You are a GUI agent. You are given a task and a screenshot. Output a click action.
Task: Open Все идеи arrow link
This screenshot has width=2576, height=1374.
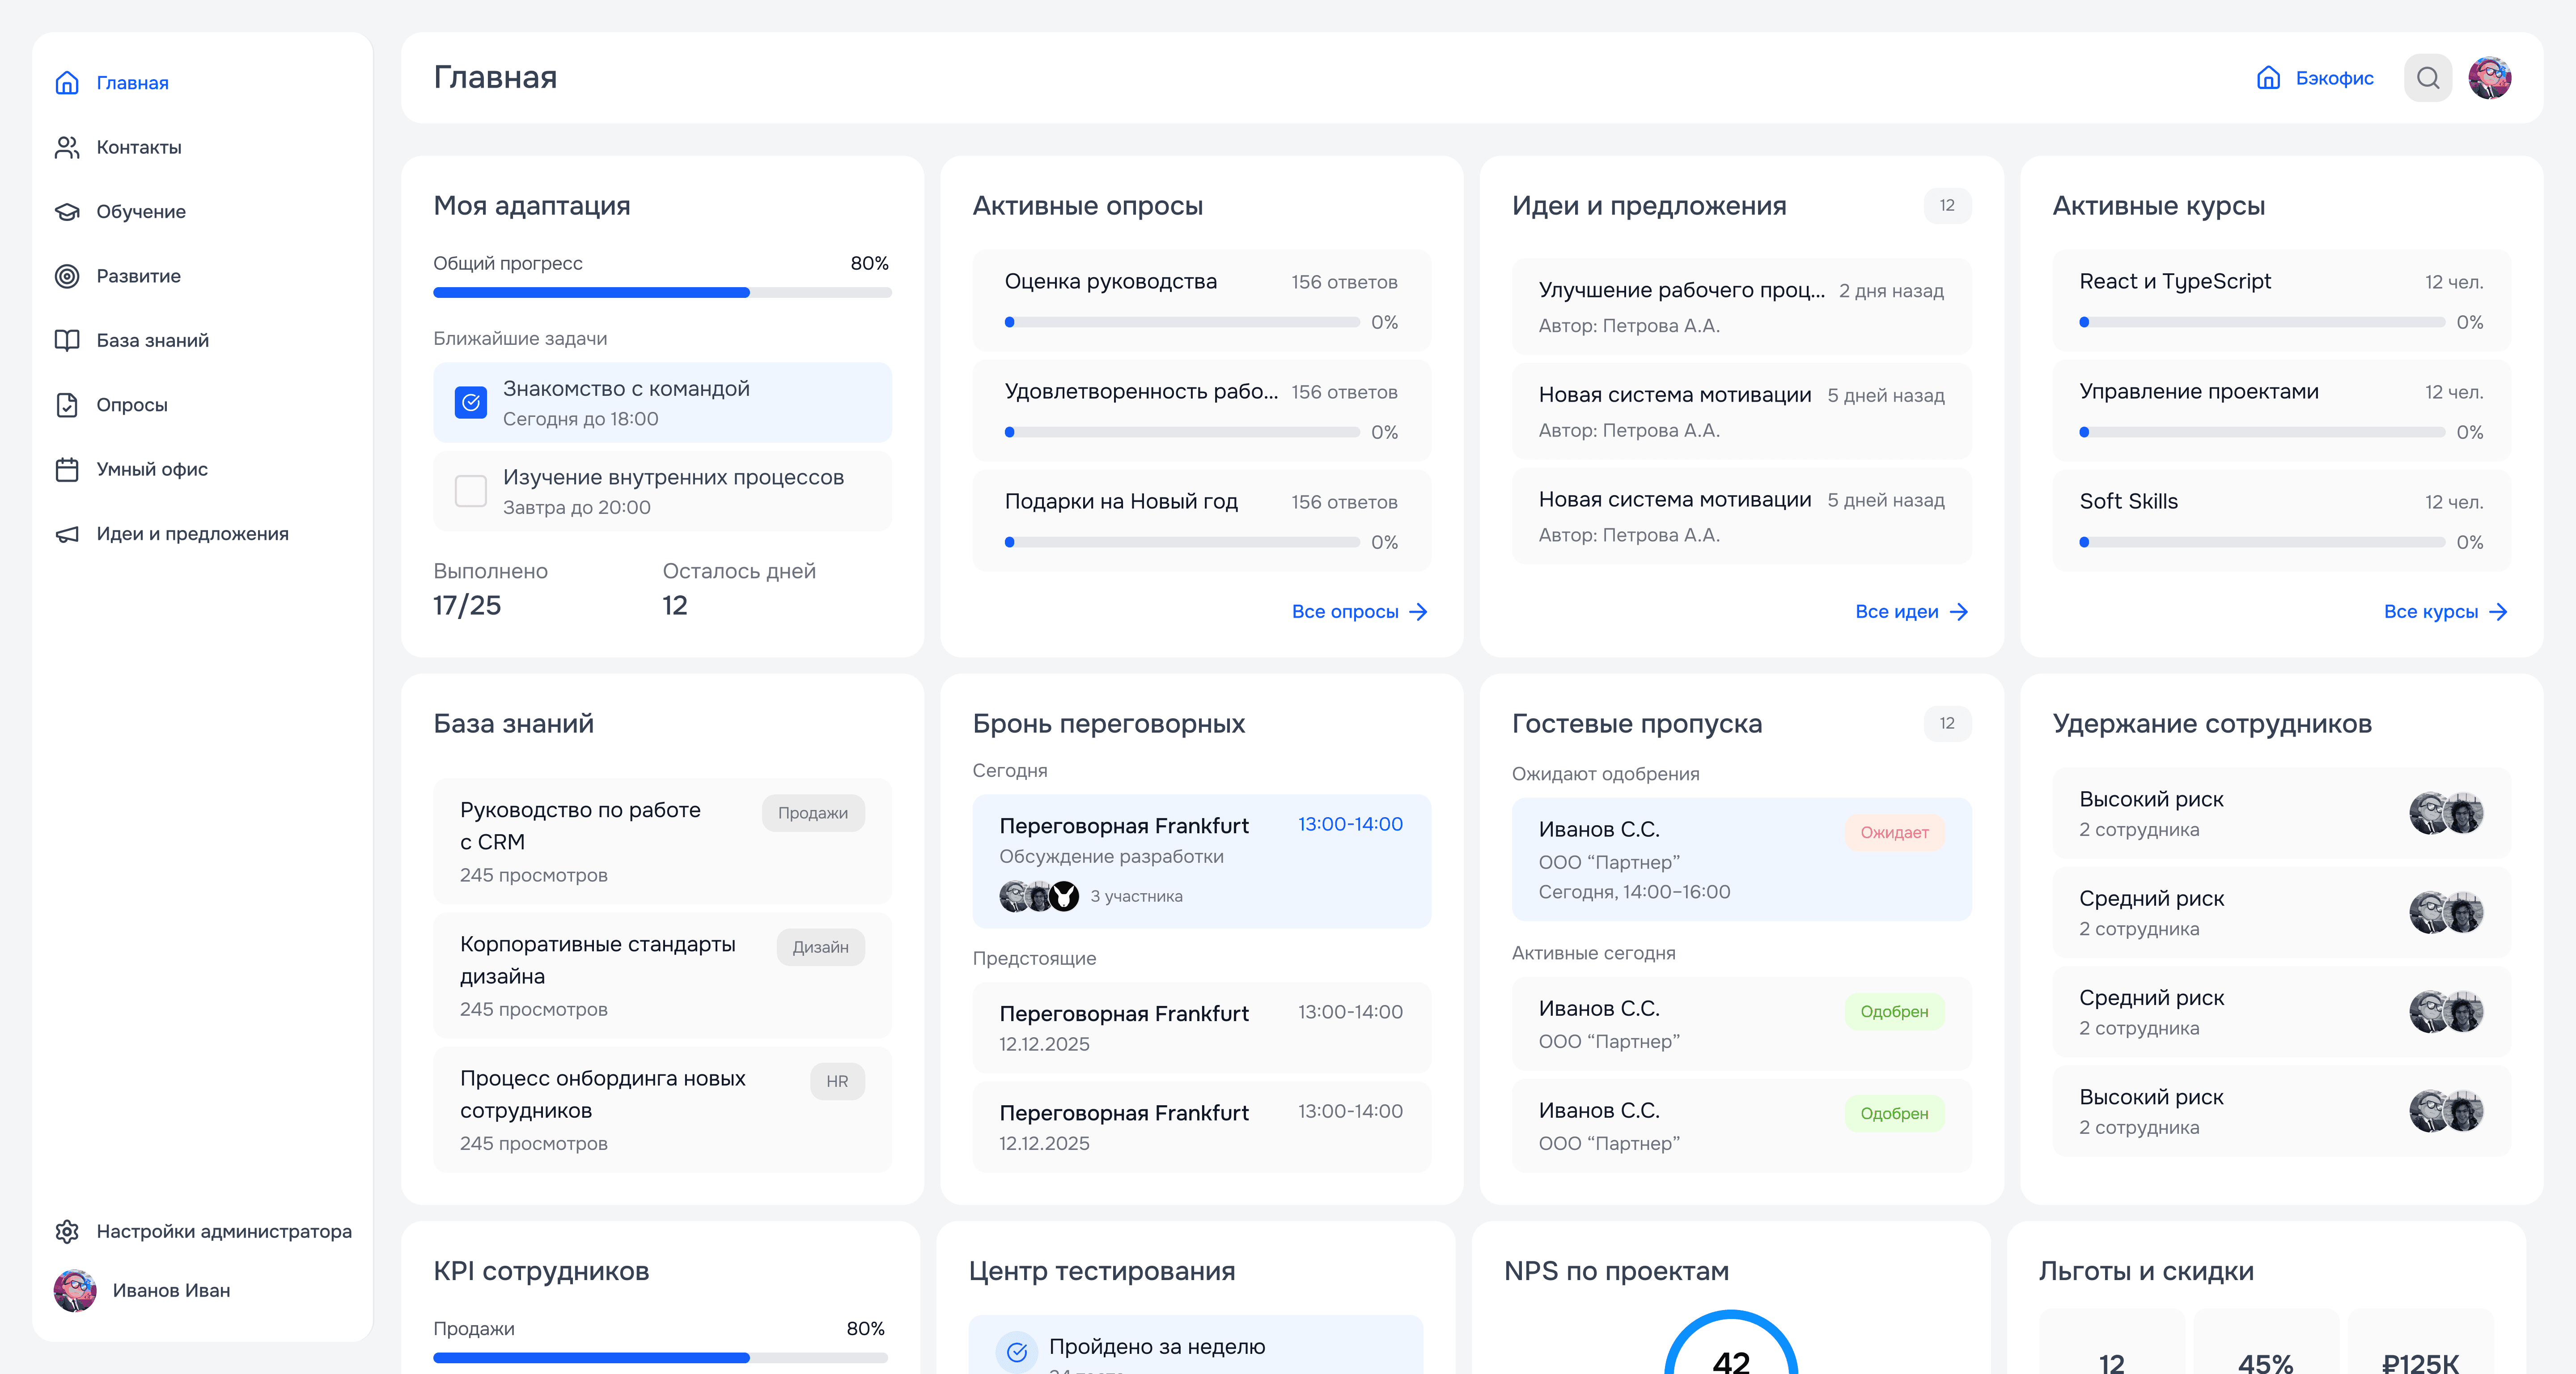1911,611
